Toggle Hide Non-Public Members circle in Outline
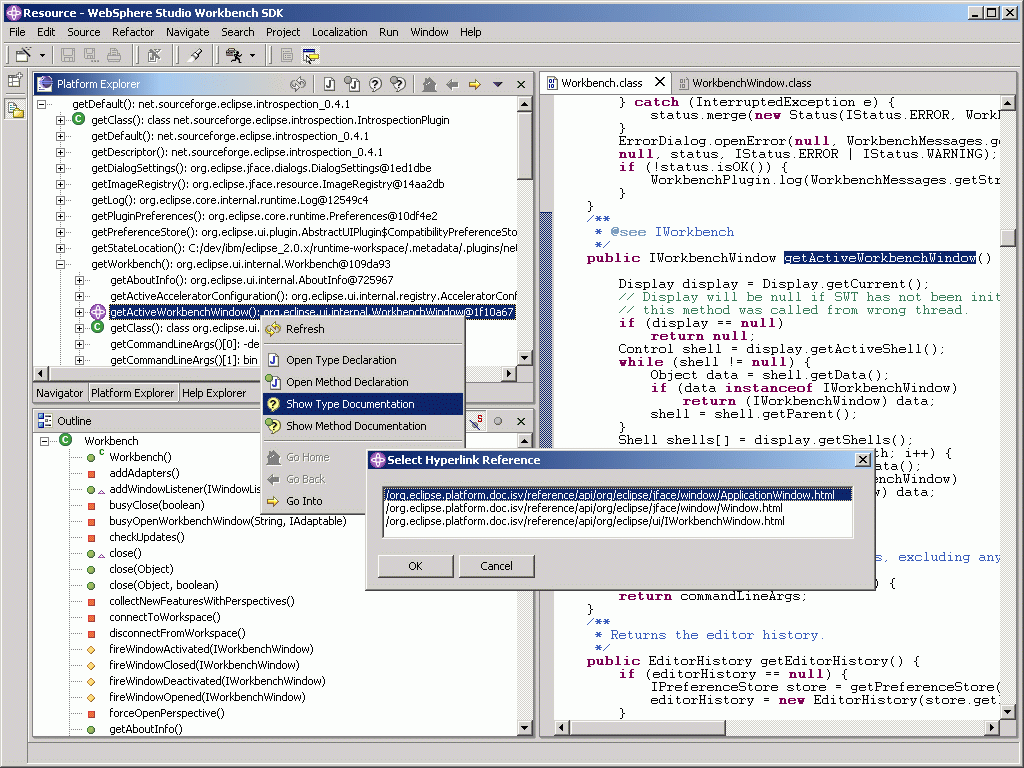Image resolution: width=1024 pixels, height=768 pixels. pyautogui.click(x=498, y=421)
